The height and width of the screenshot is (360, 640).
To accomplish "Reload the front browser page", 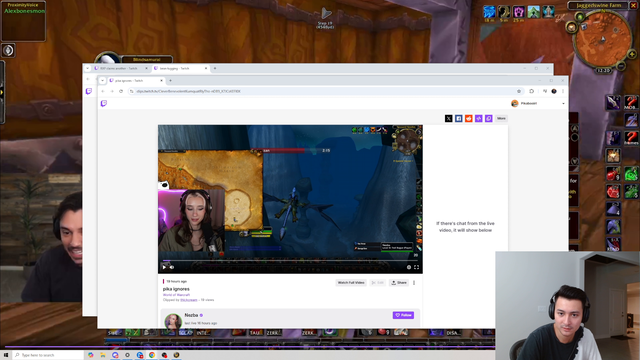I will tap(121, 91).
